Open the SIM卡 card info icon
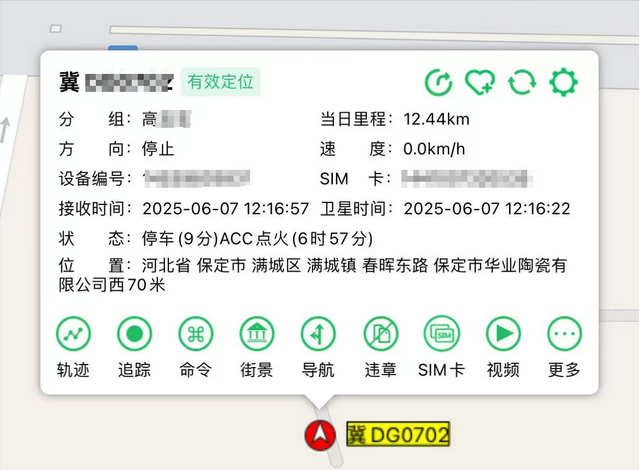Screen dimensions: 640x470 (x=441, y=333)
